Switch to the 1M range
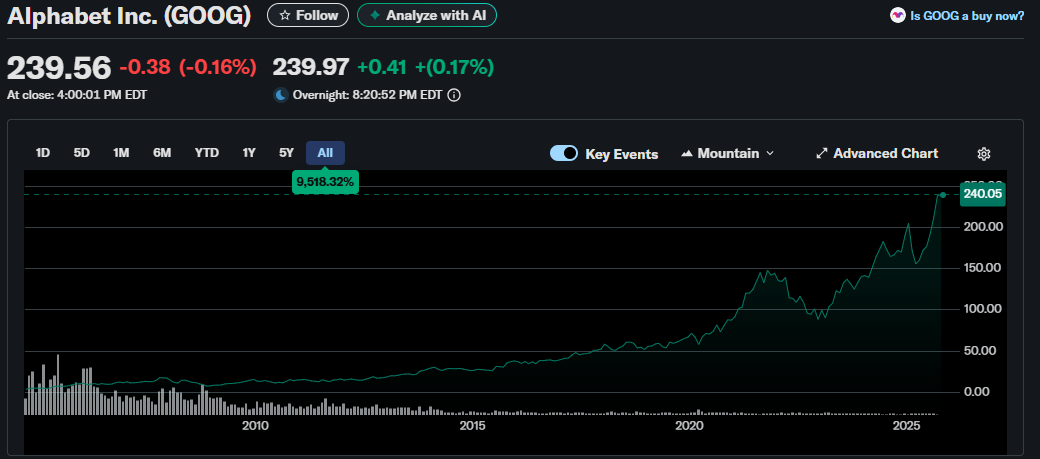 (x=121, y=153)
